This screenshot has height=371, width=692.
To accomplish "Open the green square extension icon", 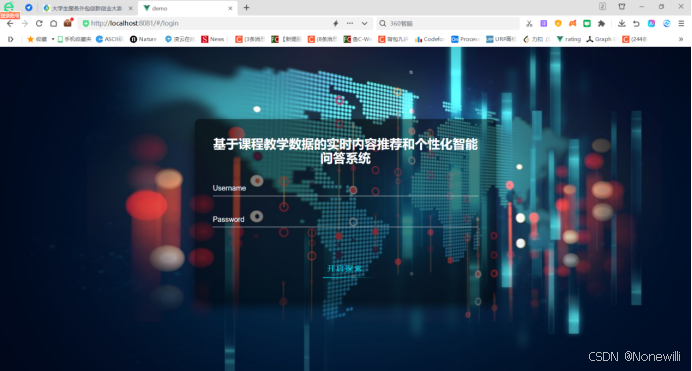I will point(587,23).
